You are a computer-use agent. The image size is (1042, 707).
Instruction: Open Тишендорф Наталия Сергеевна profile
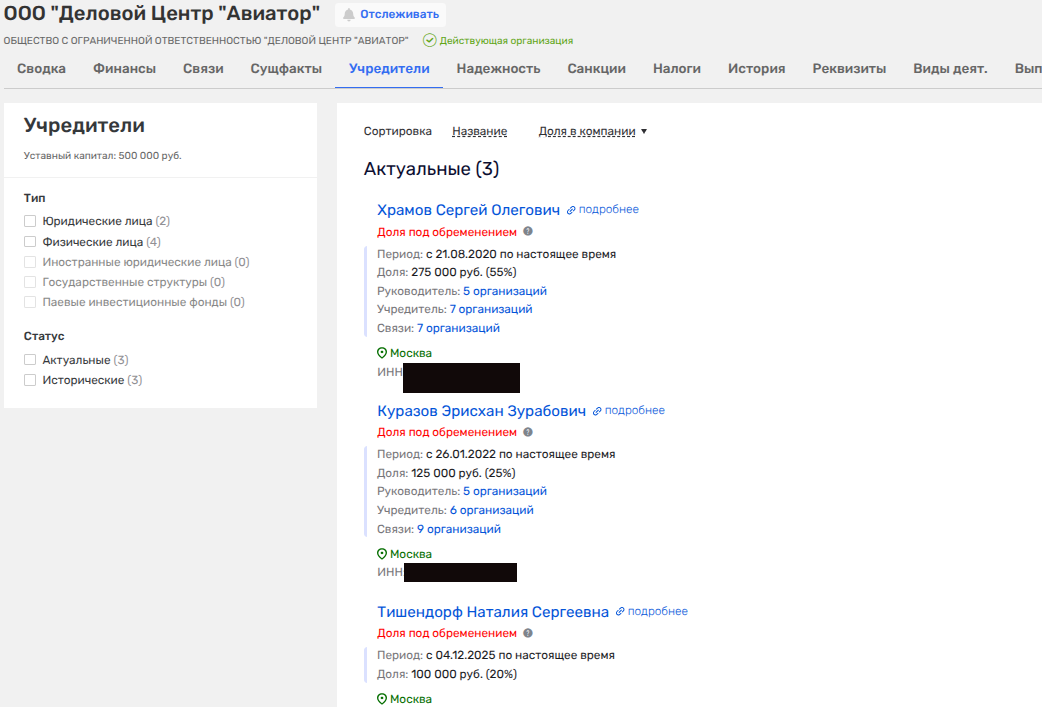pyautogui.click(x=492, y=612)
